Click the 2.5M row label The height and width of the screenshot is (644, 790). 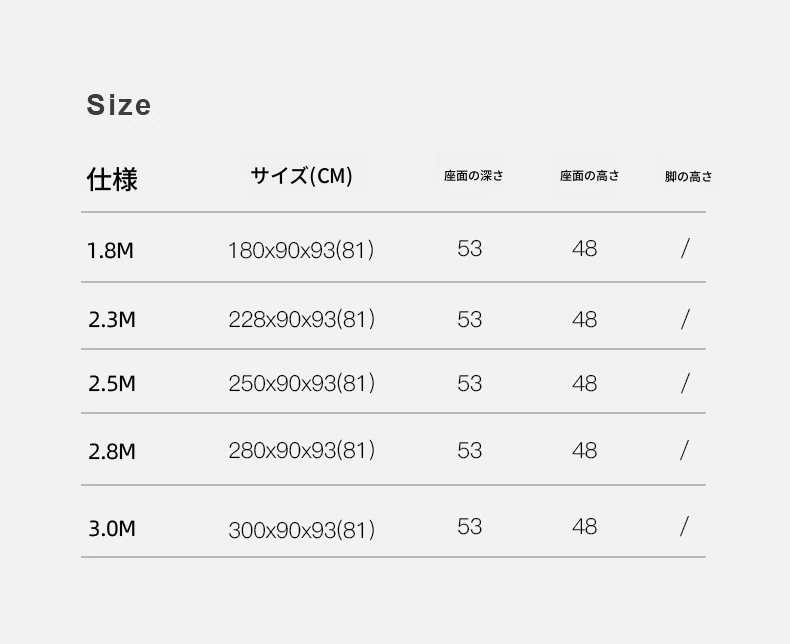click(x=111, y=384)
